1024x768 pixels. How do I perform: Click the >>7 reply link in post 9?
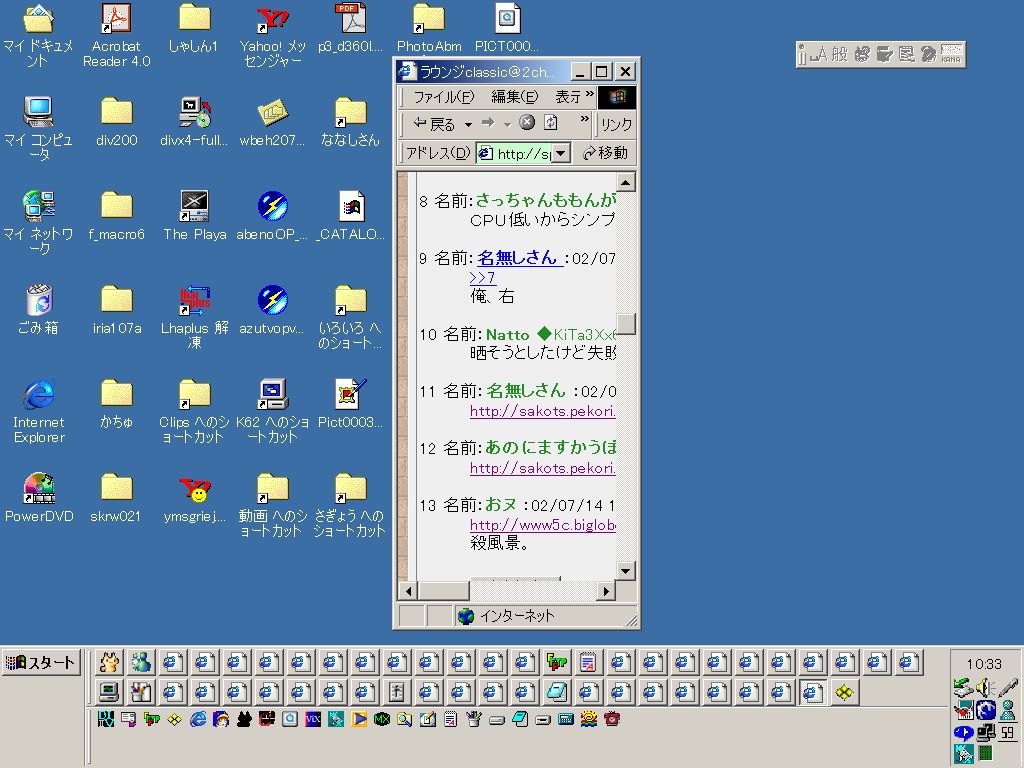(x=482, y=277)
